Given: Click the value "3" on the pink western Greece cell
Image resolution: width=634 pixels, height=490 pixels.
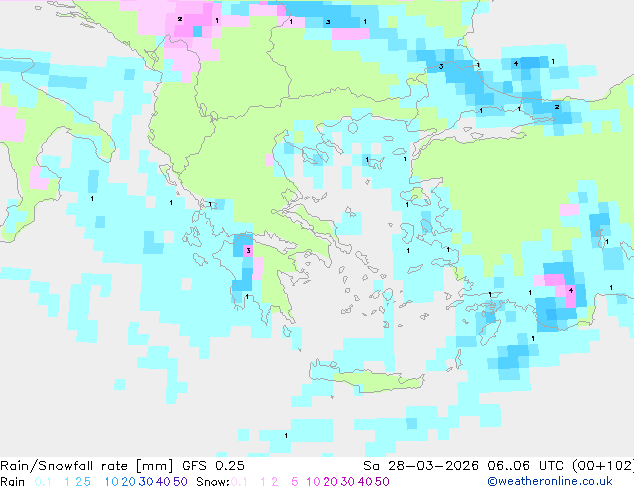Looking at the screenshot, I should 248,251.
